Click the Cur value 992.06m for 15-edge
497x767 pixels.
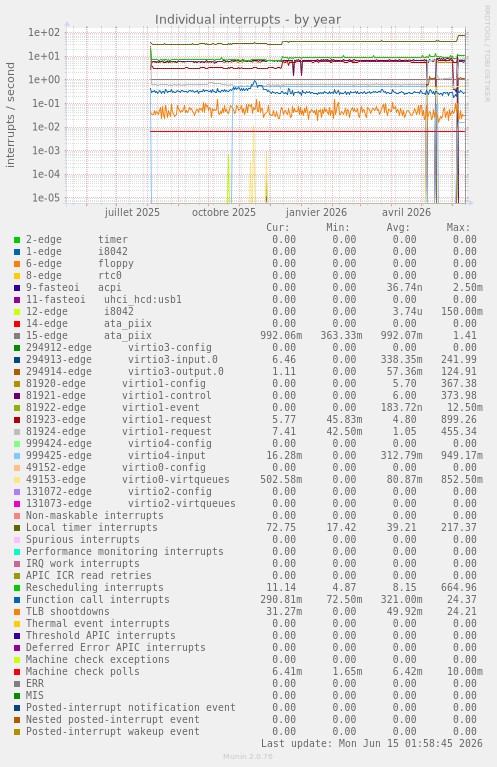tap(281, 336)
